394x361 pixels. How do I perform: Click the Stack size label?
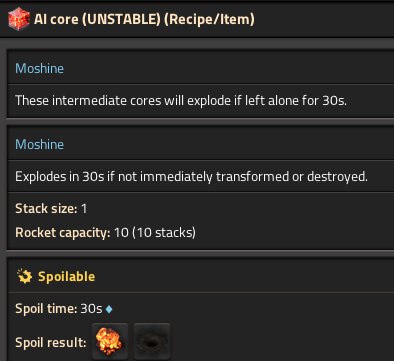[46, 209]
